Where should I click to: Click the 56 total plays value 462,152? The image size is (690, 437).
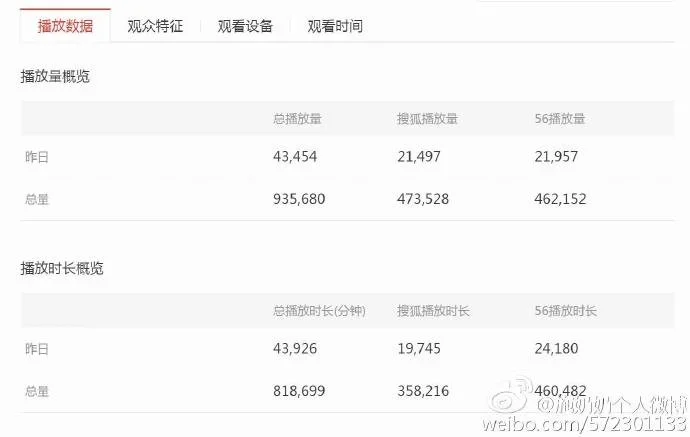[x=560, y=199]
